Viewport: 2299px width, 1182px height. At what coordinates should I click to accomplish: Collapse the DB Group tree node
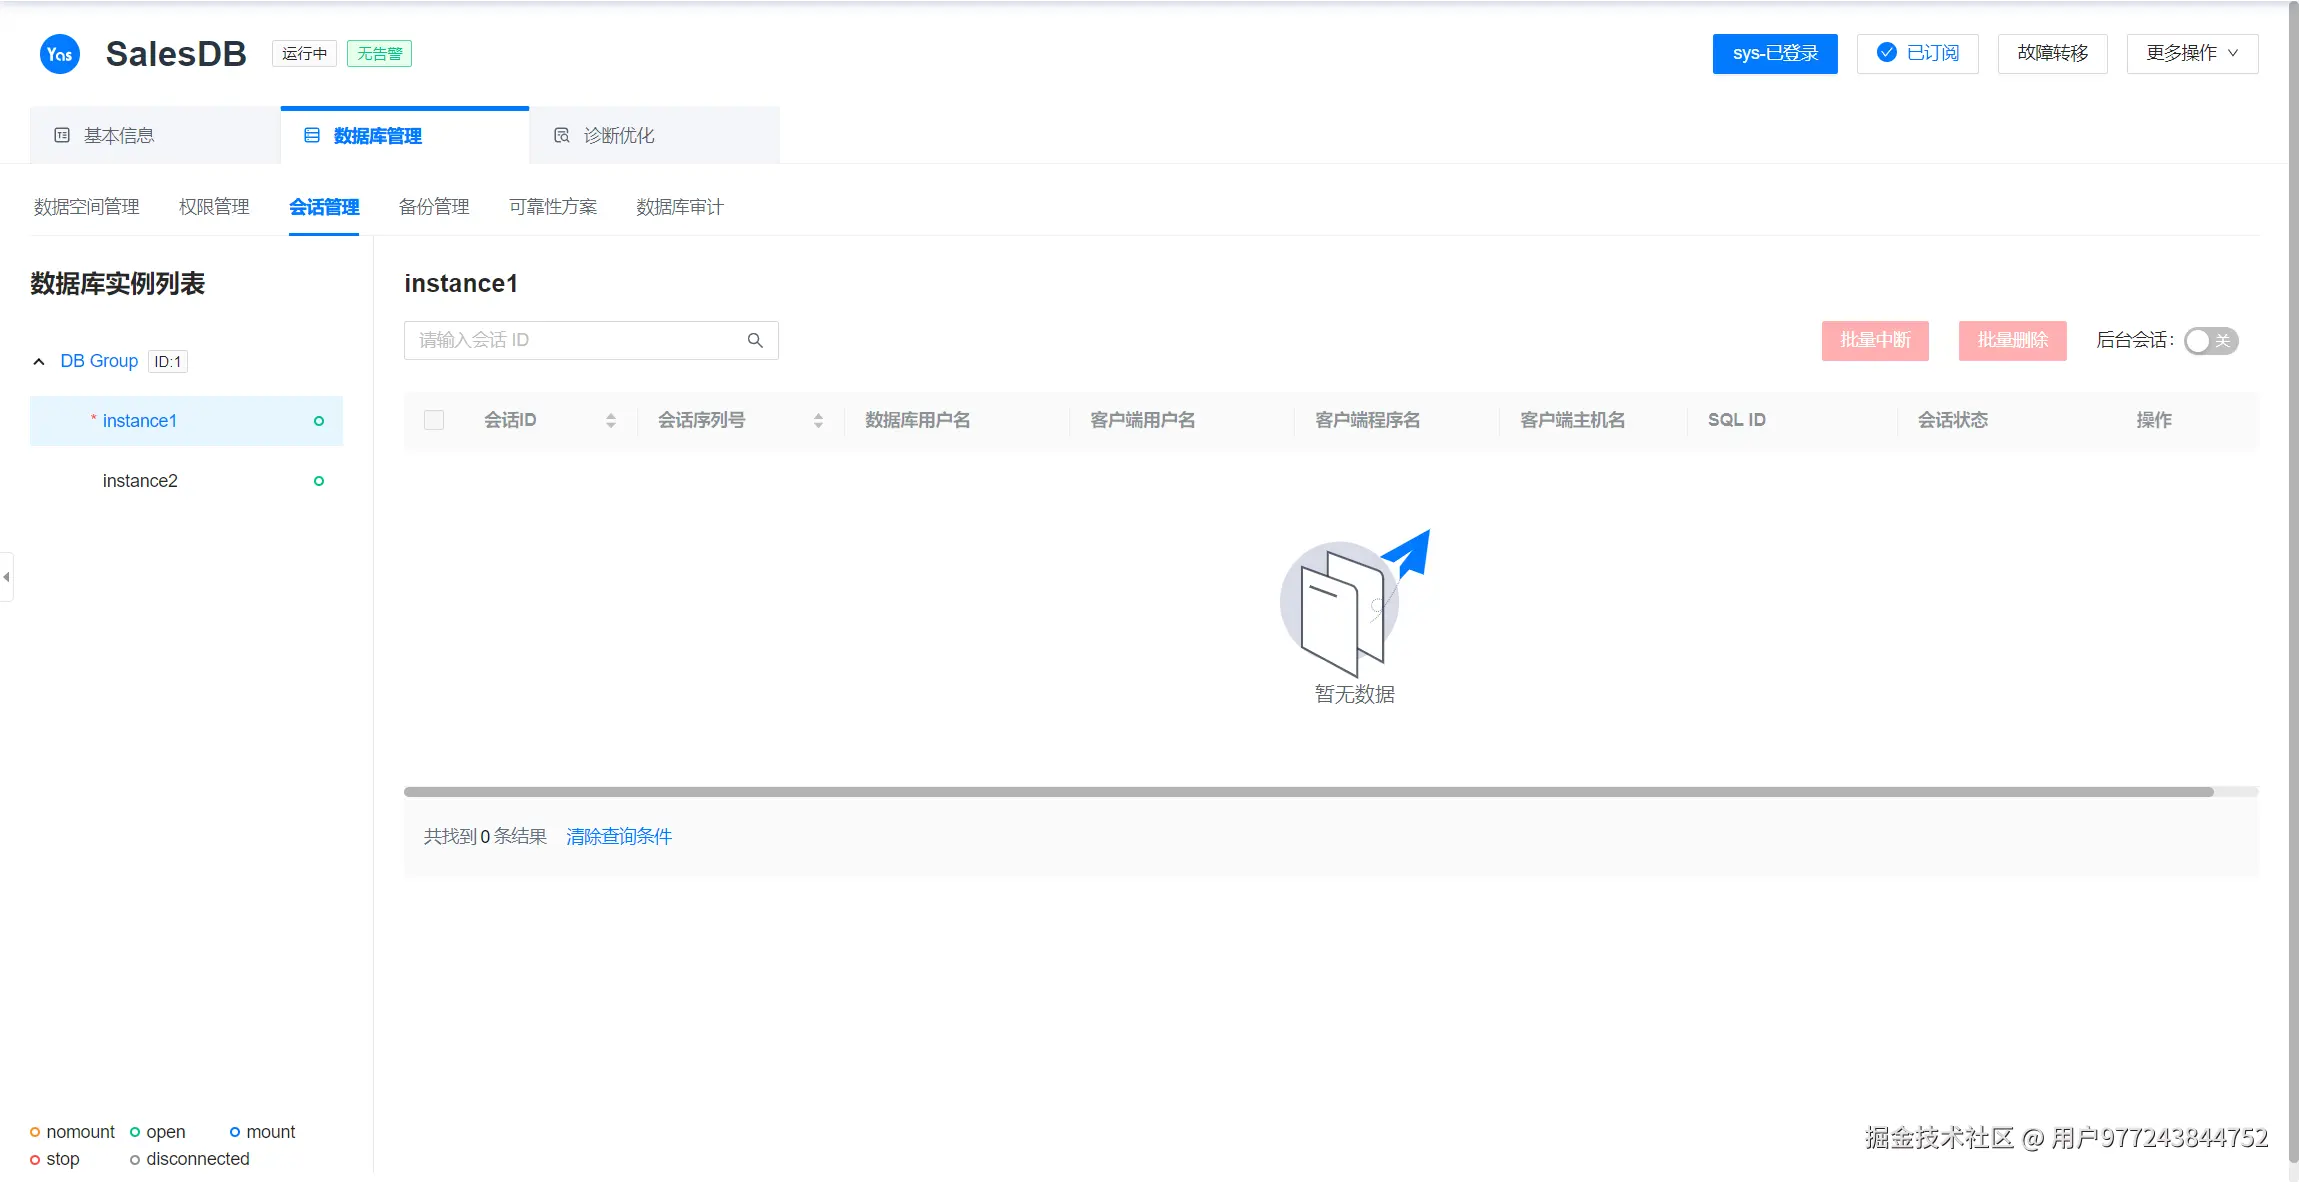[39, 362]
